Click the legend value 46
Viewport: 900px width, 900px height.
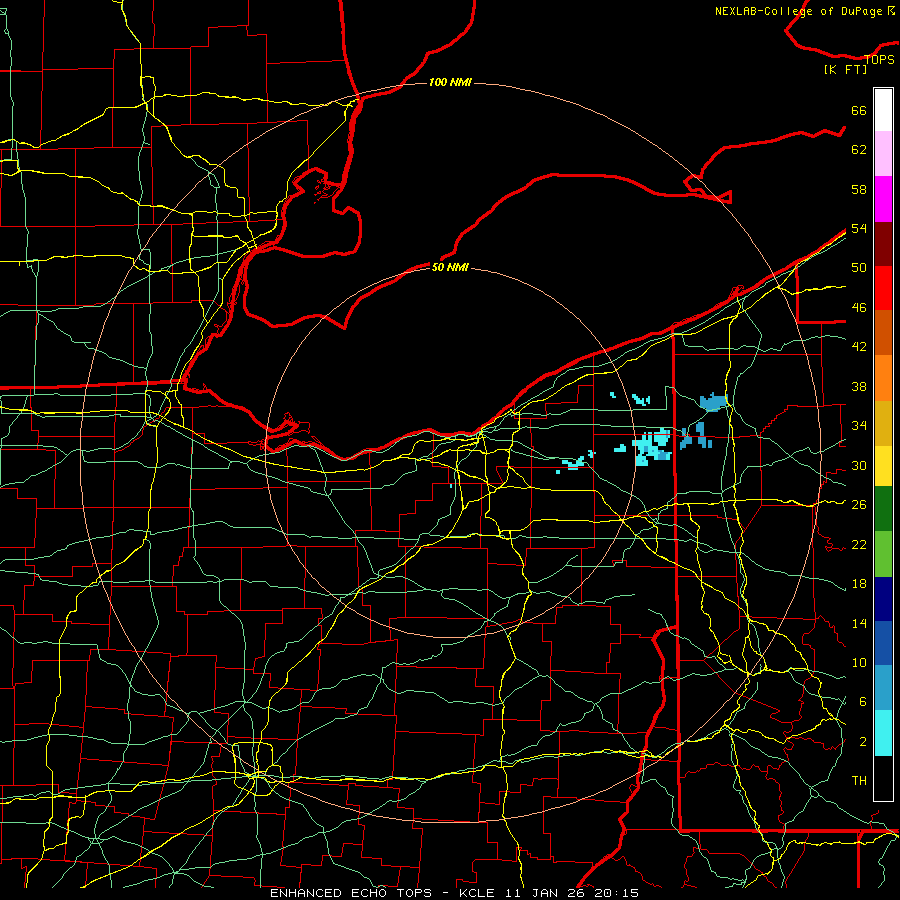click(859, 308)
